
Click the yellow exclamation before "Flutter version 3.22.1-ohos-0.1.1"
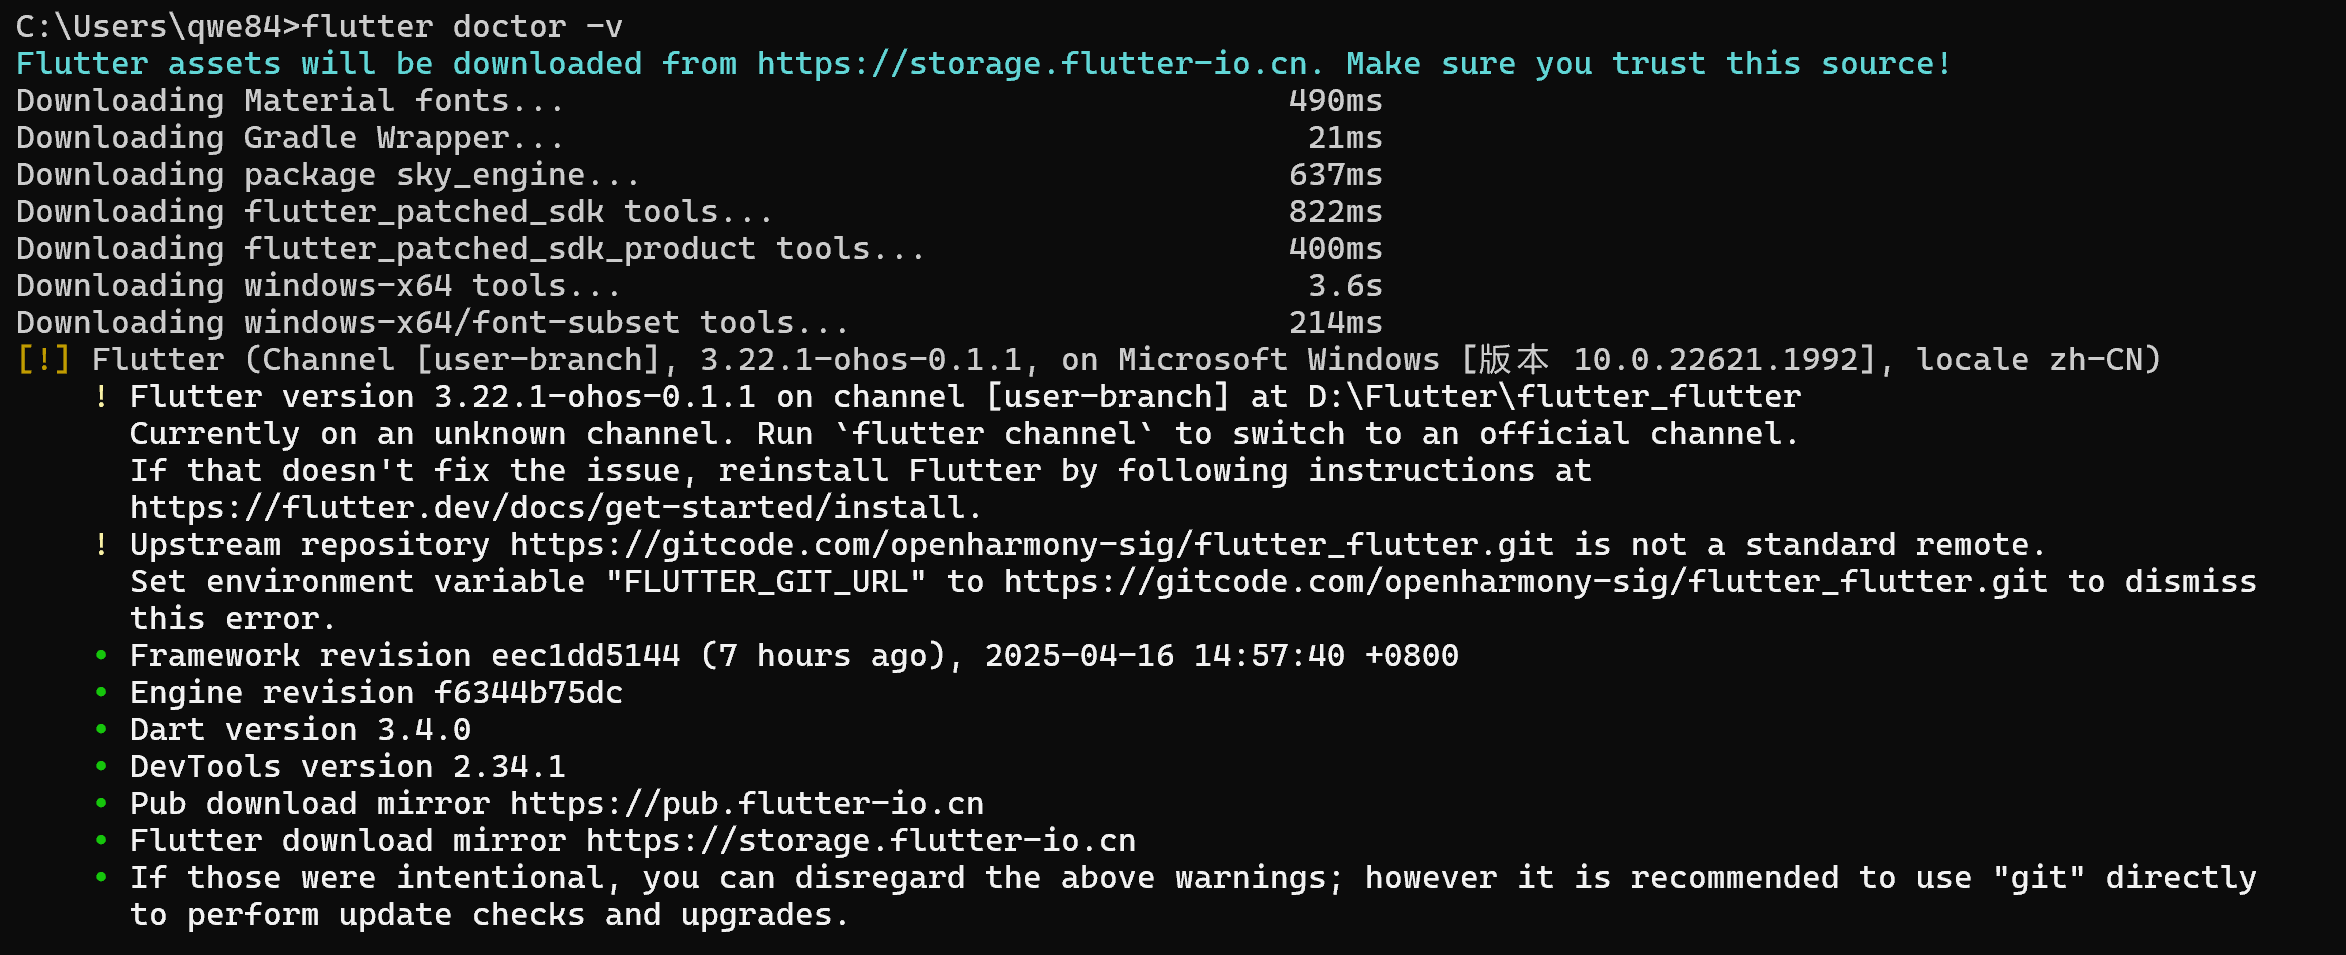click(x=101, y=397)
